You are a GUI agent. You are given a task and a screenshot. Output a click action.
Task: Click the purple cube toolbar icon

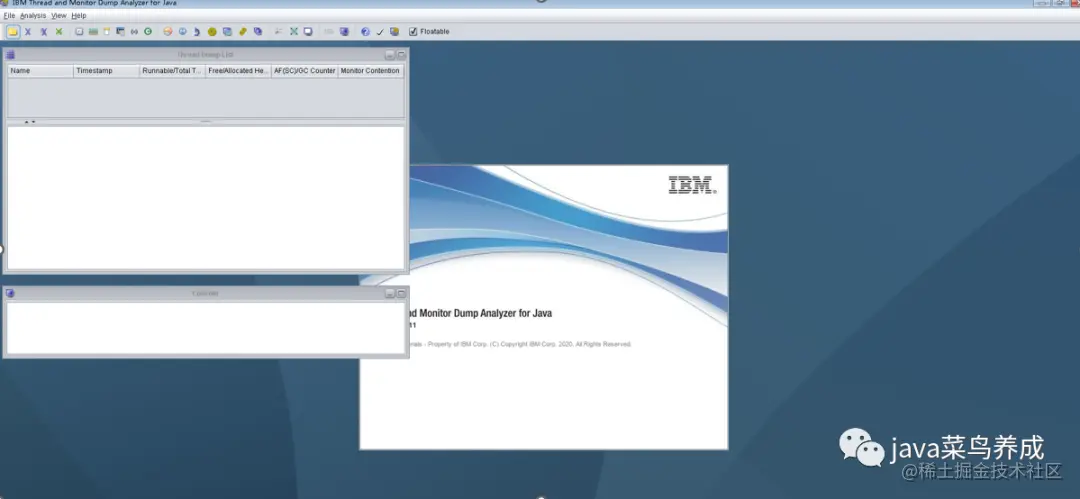click(x=258, y=32)
